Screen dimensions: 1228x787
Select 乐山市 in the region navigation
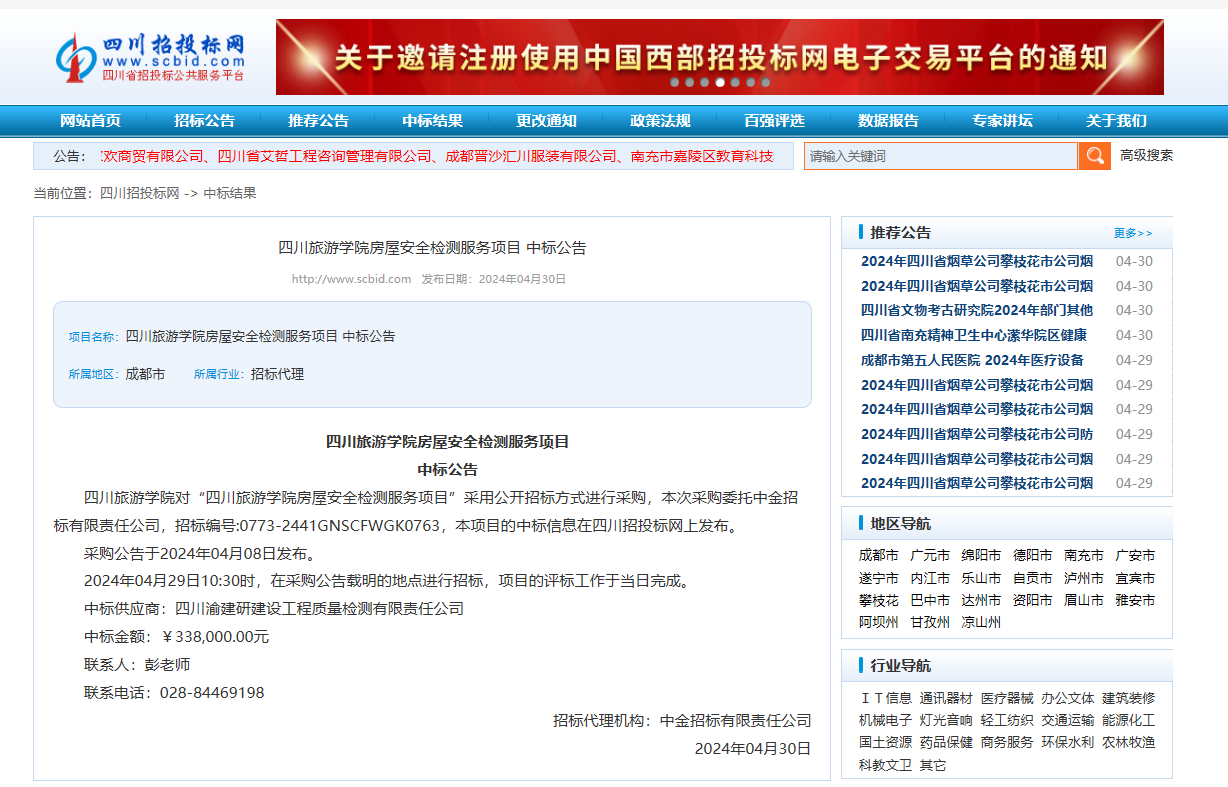point(981,578)
